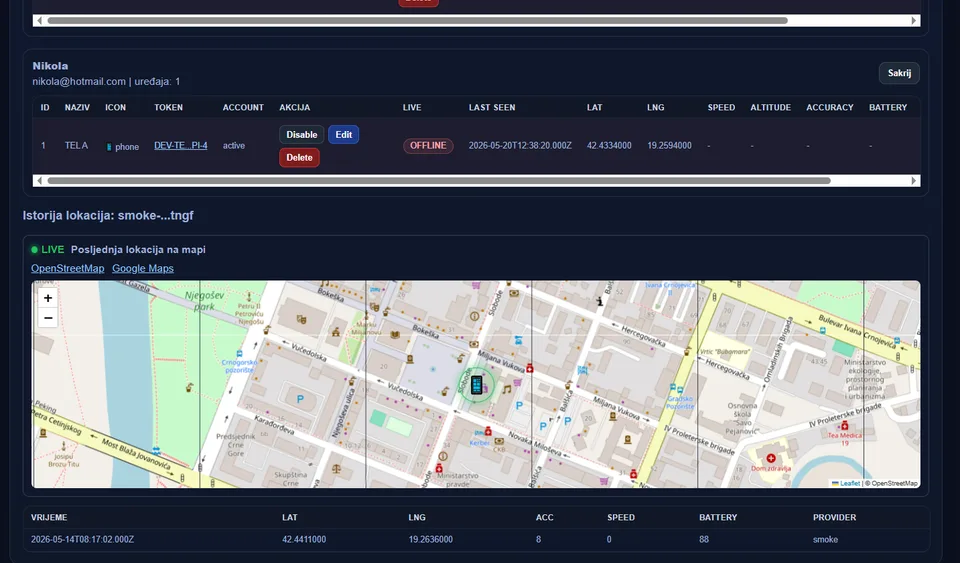Click the Nikola user heading
Viewport: 960px width, 563px height.
50,65
